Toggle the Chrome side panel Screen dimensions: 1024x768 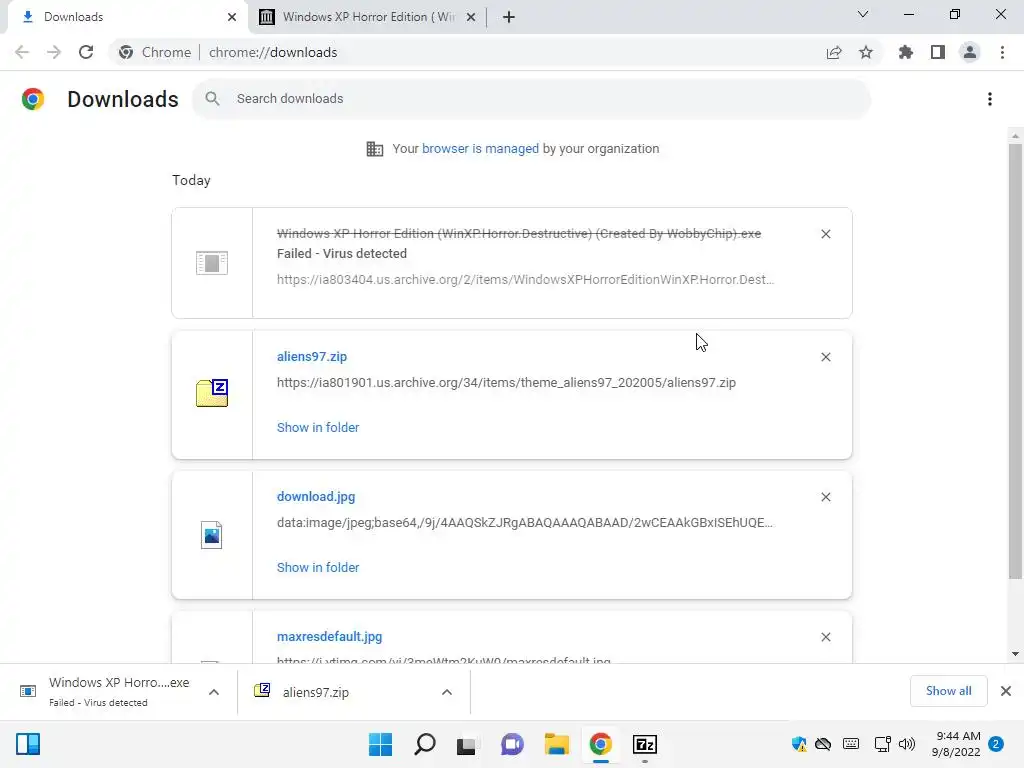pyautogui.click(x=938, y=52)
